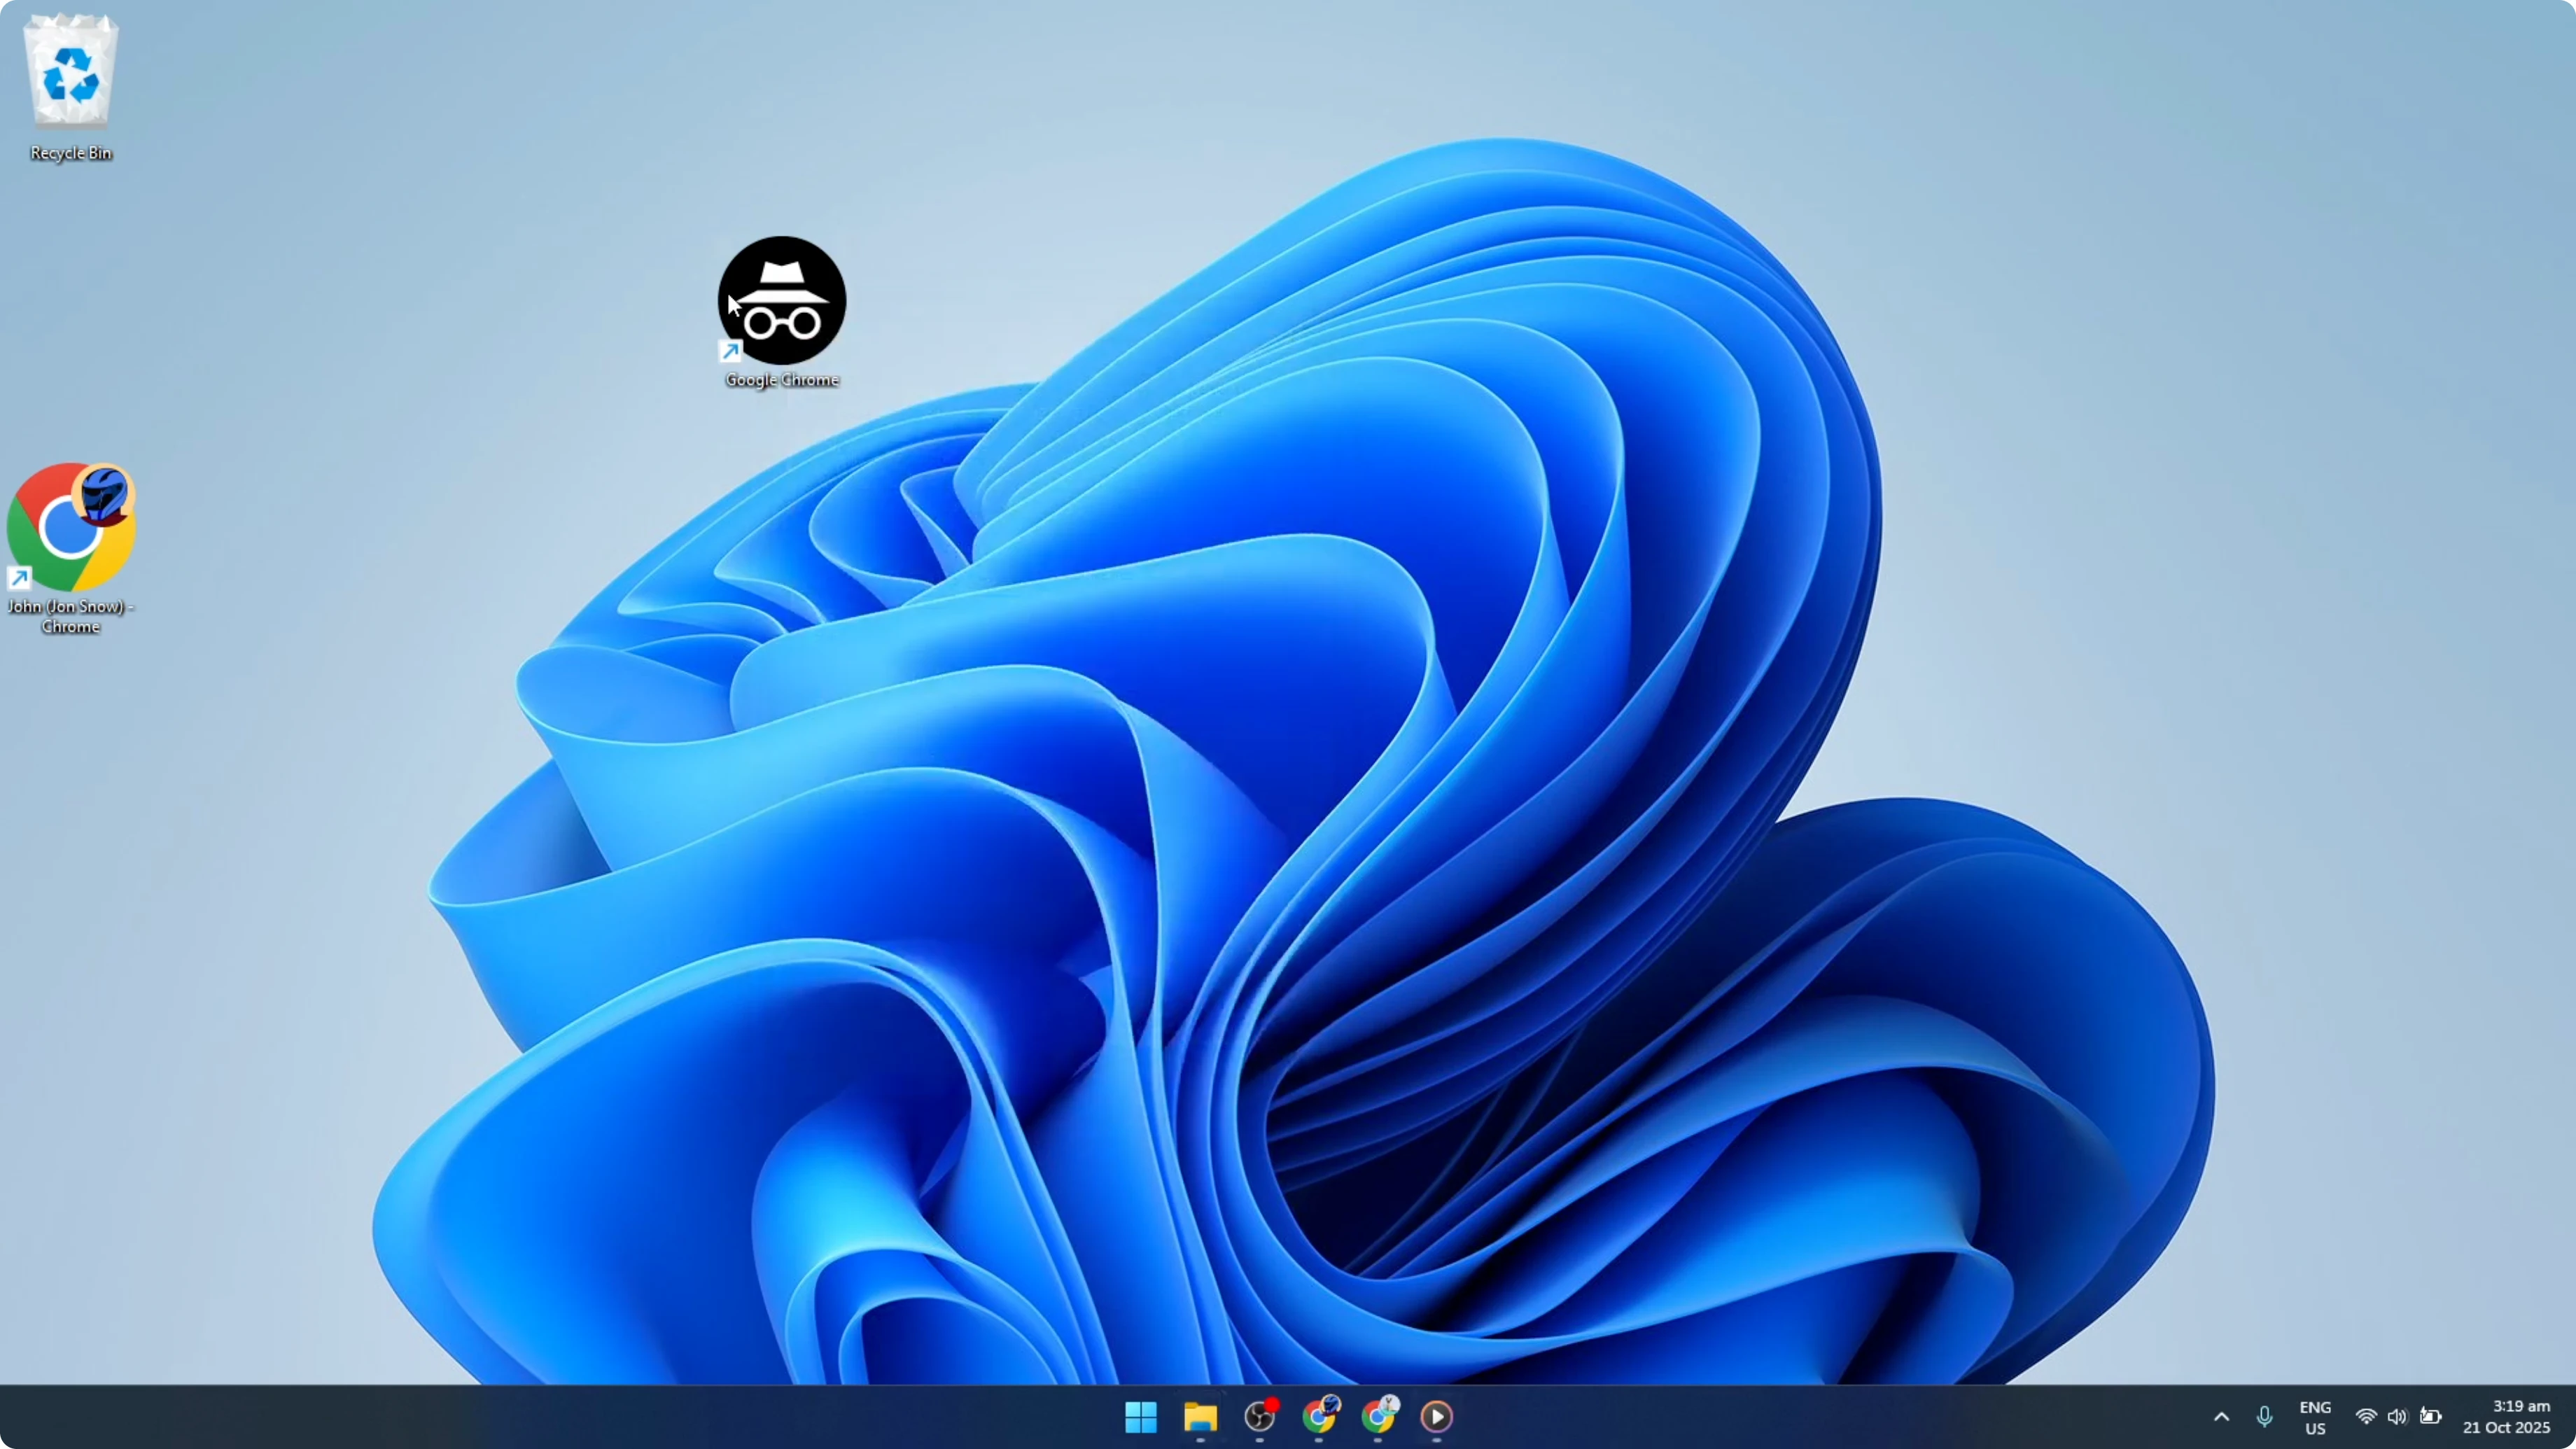Check battery status from the system tray
This screenshot has width=2576, height=1449.
click(x=2432, y=1417)
